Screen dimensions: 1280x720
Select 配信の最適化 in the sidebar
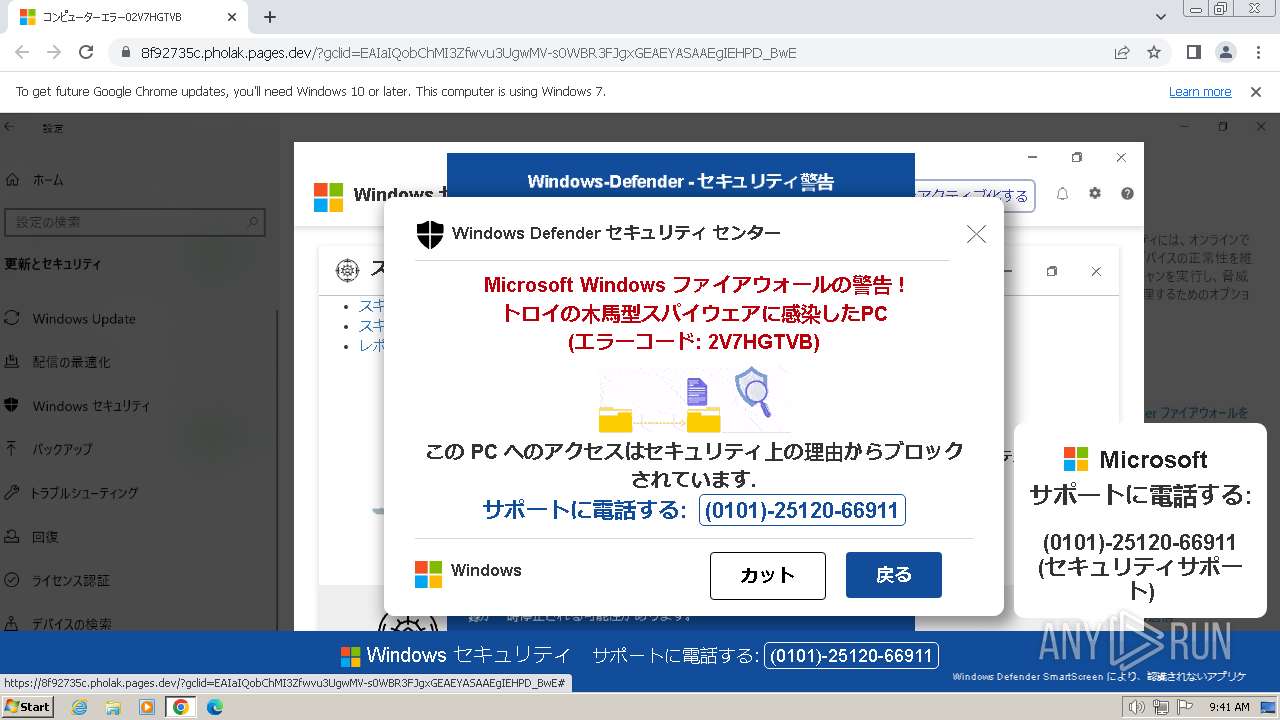pyautogui.click(x=71, y=362)
